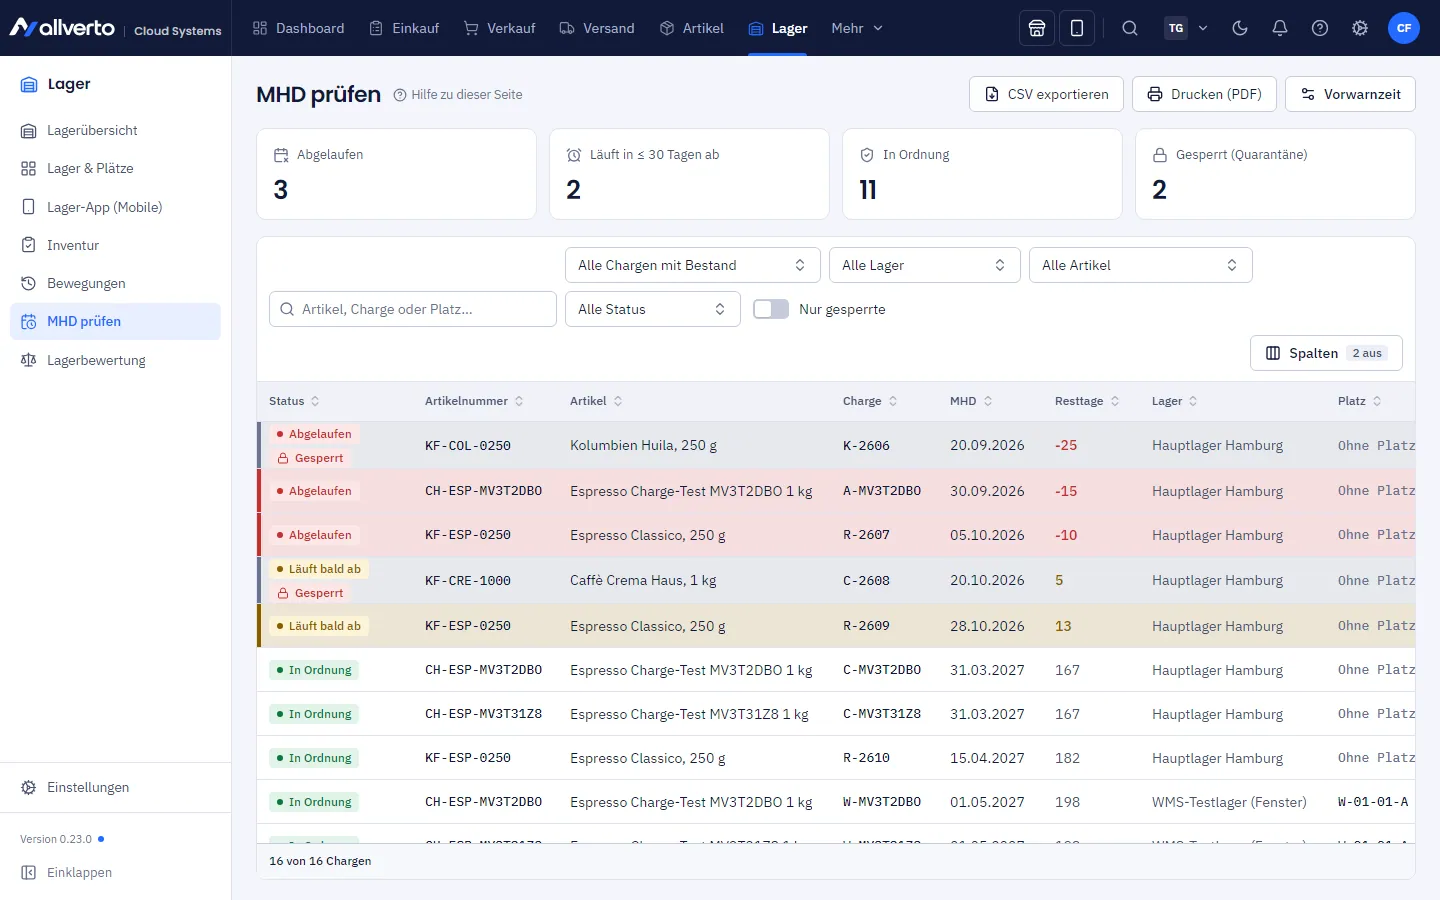Click Vorwarnzeit button

coord(1350,94)
